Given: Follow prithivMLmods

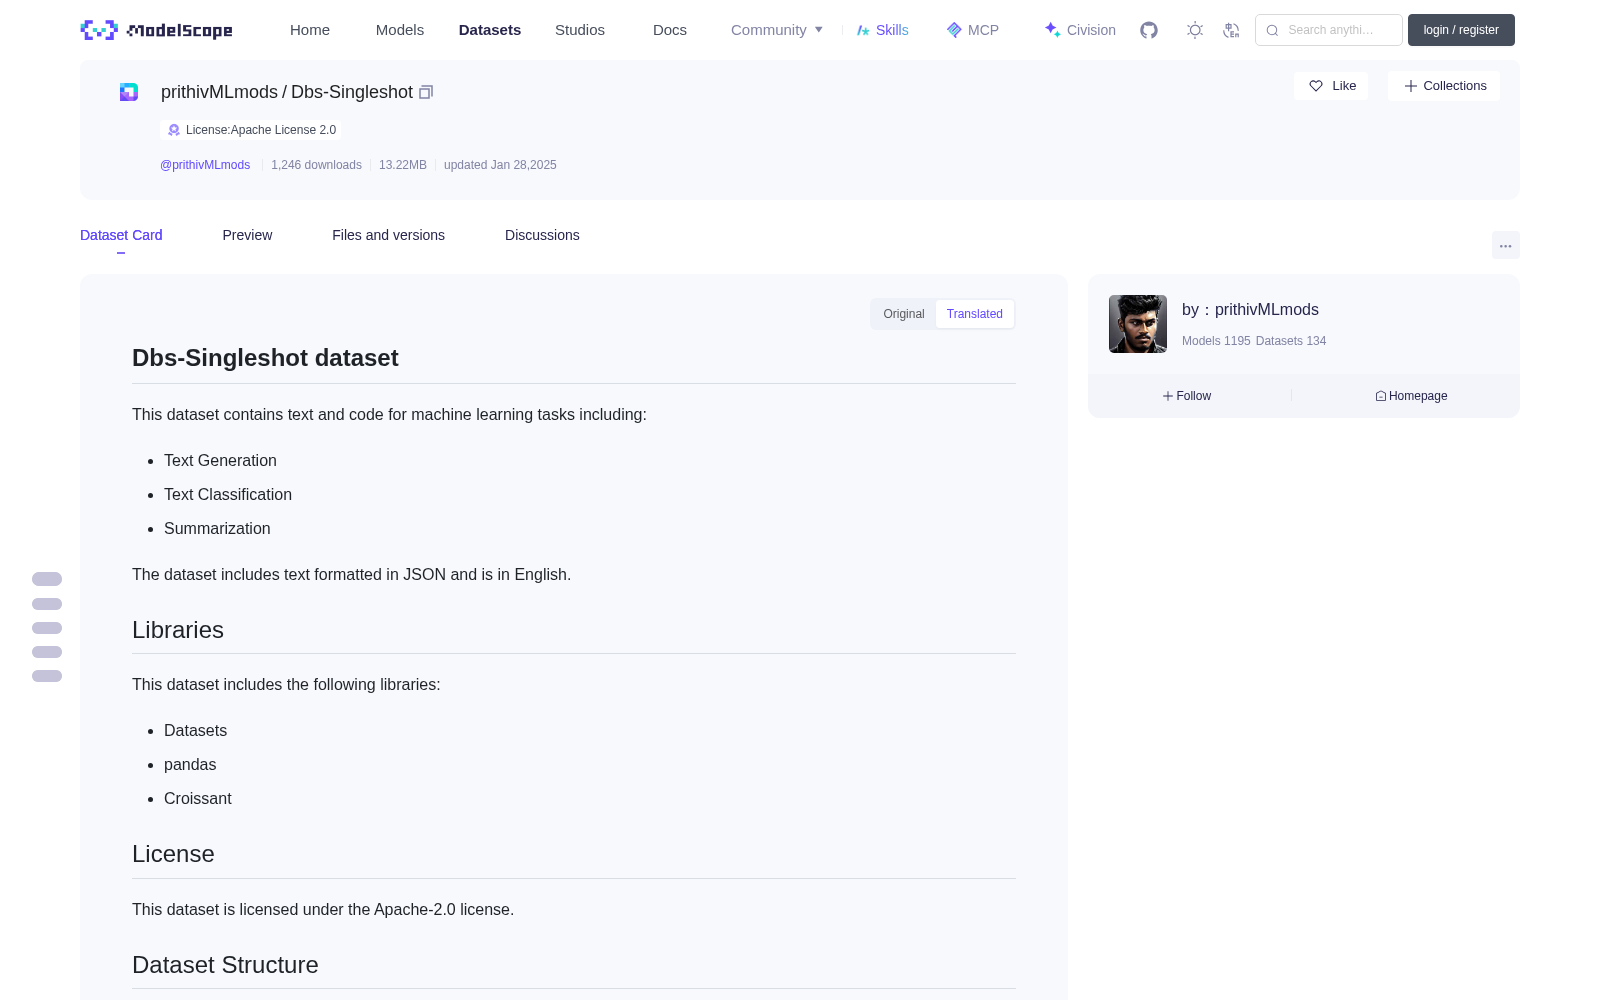Looking at the screenshot, I should (1187, 396).
